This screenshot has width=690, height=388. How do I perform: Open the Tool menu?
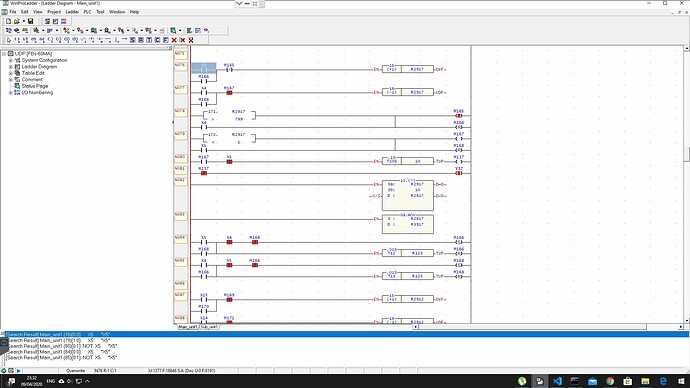[100, 12]
